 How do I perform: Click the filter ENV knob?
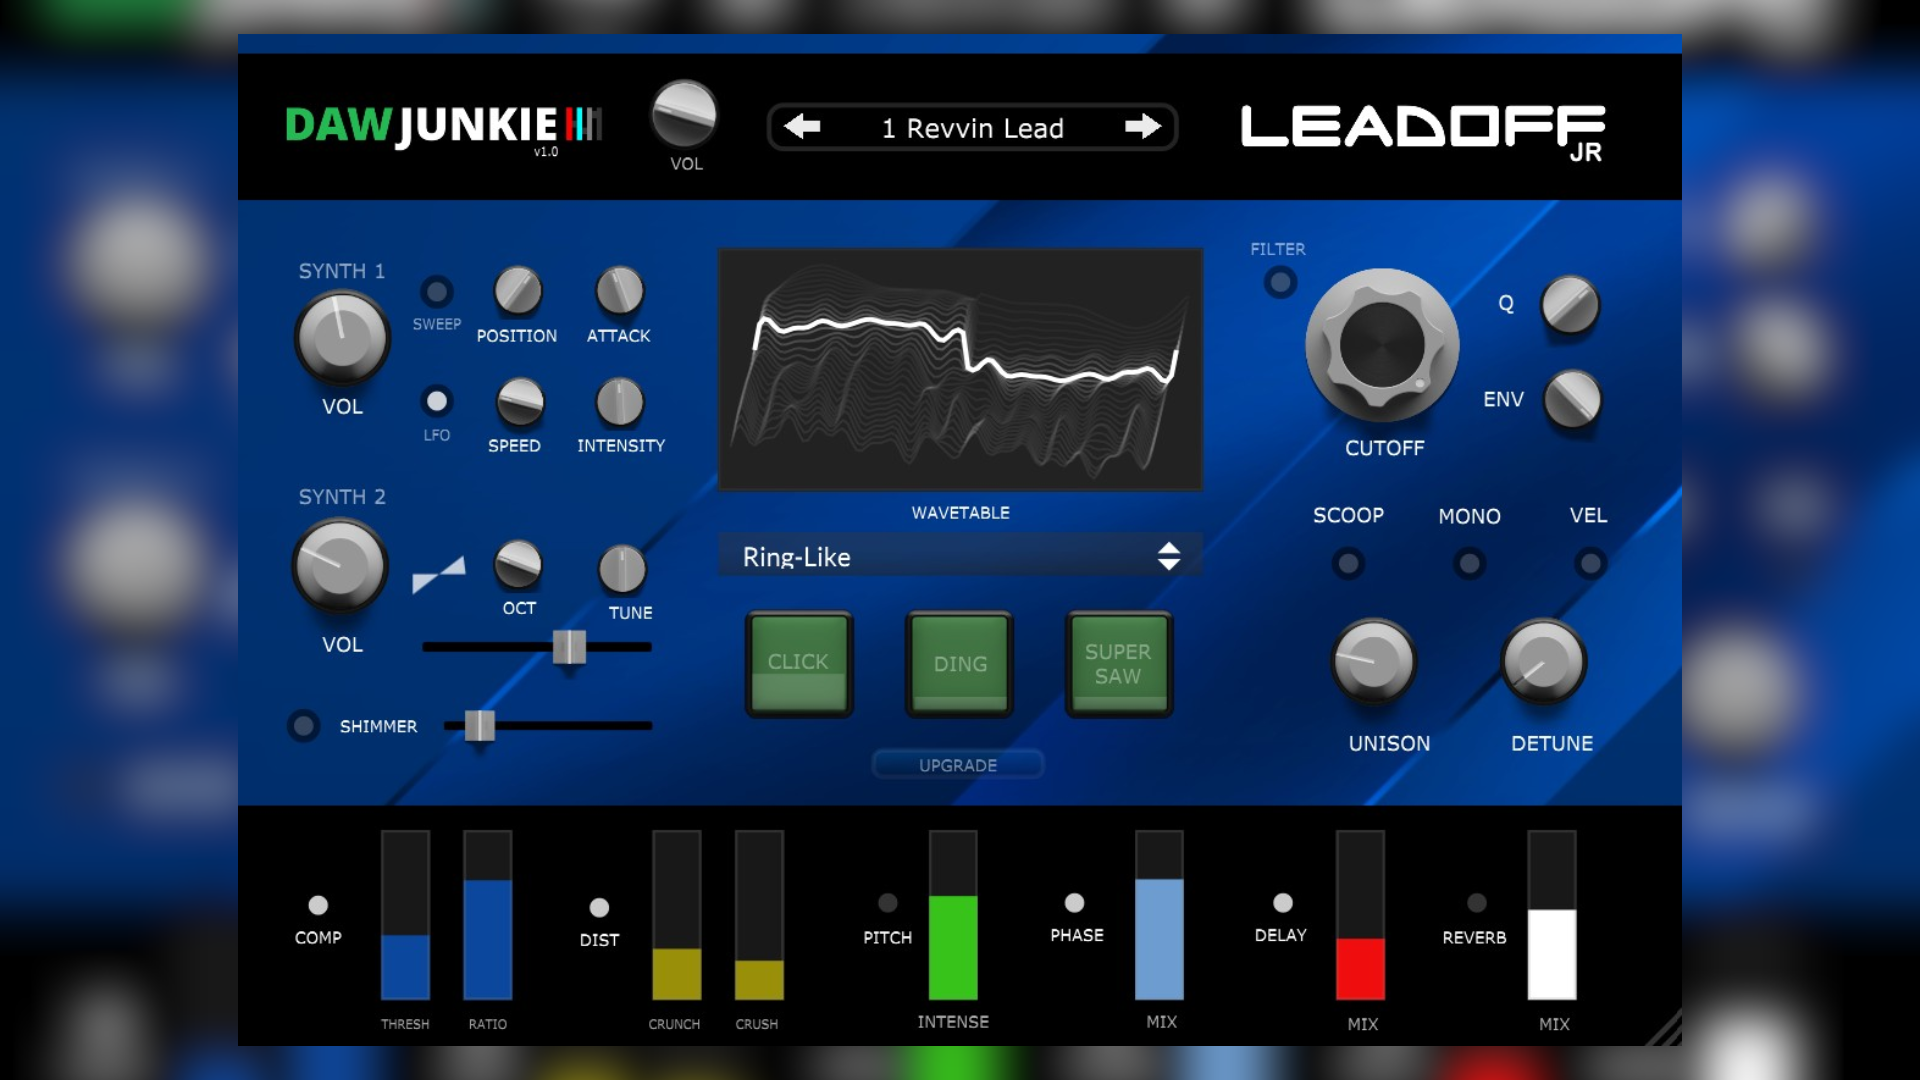click(x=1572, y=399)
